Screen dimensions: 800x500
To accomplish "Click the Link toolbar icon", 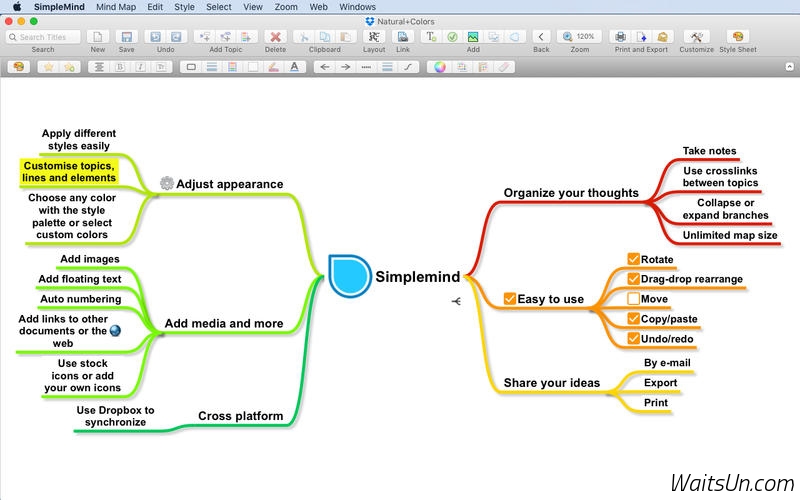I will (x=403, y=37).
